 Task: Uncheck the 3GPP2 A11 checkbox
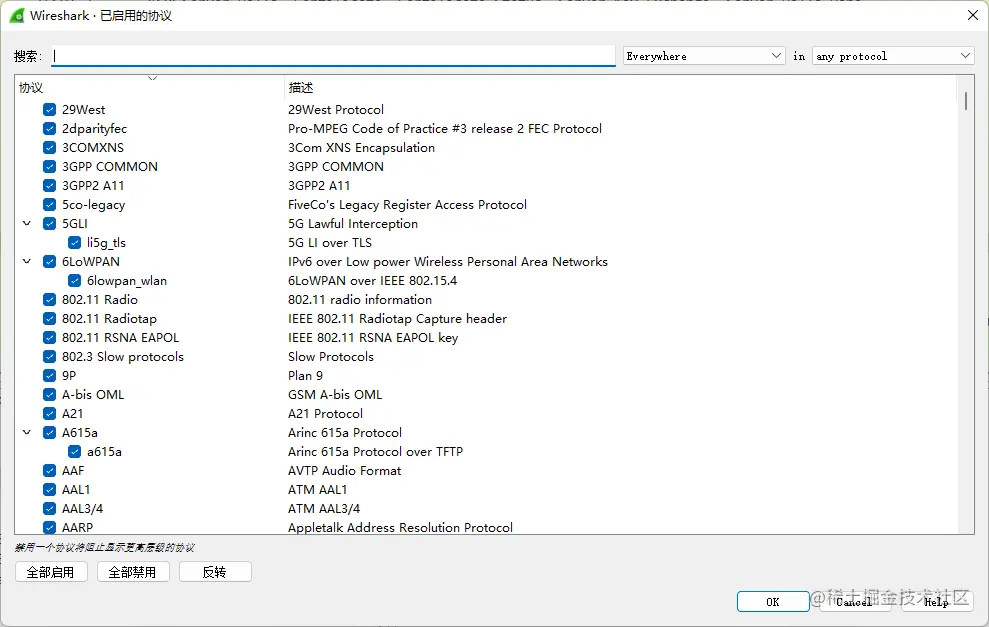[x=50, y=185]
